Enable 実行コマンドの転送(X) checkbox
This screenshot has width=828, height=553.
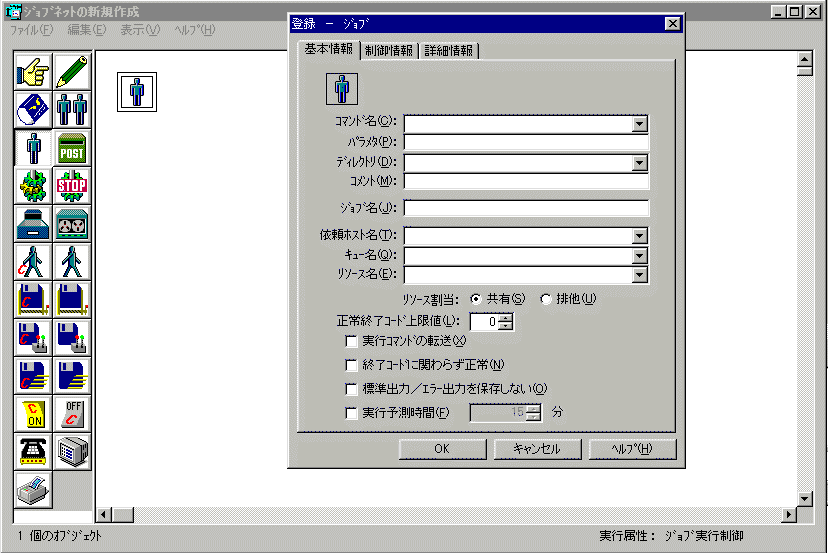pyautogui.click(x=351, y=341)
